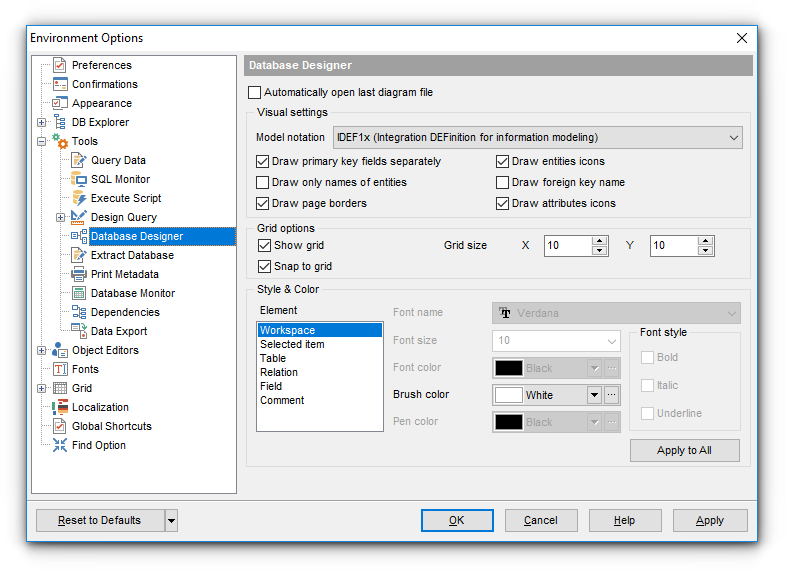Select the Find Option icon
The width and height of the screenshot is (786, 571).
click(x=60, y=445)
